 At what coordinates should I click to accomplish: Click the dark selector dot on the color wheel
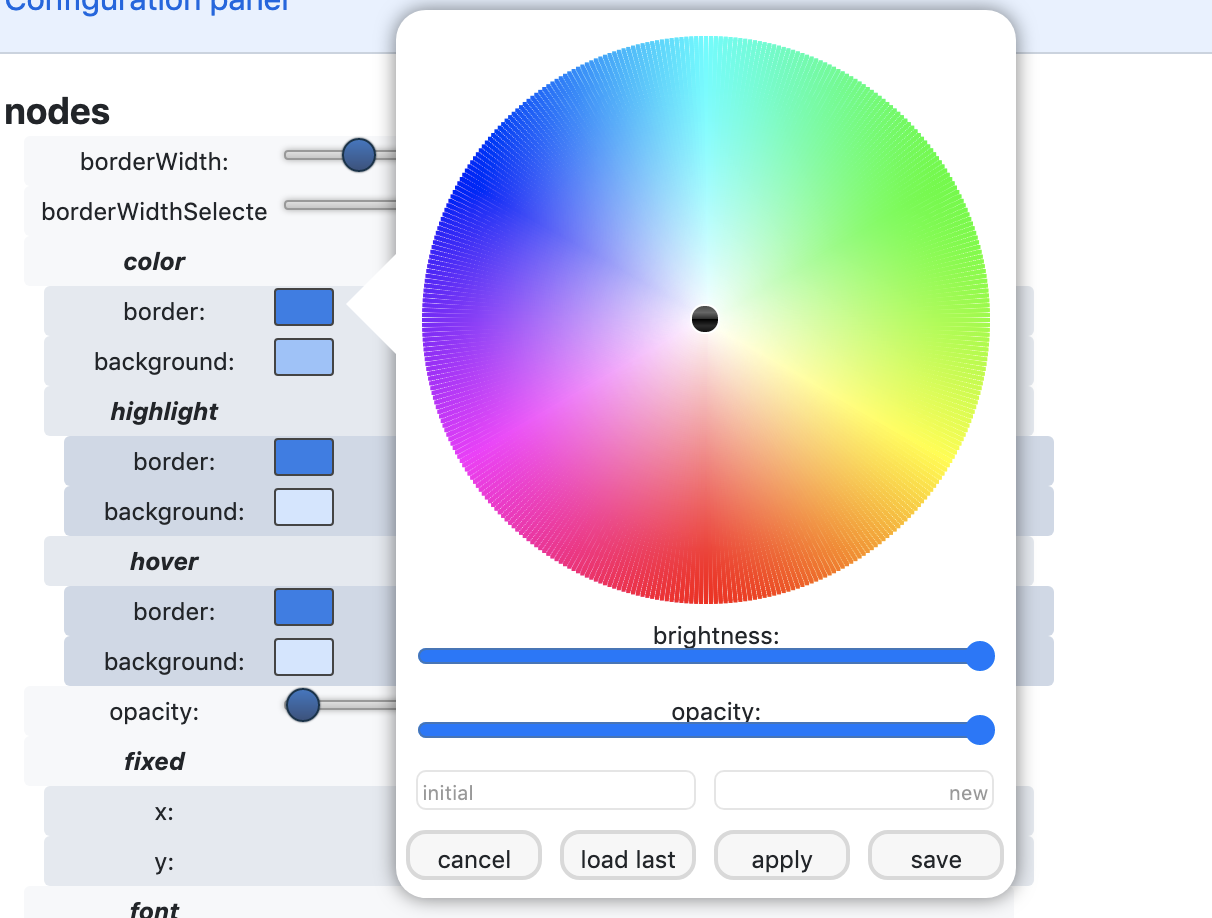(x=704, y=319)
